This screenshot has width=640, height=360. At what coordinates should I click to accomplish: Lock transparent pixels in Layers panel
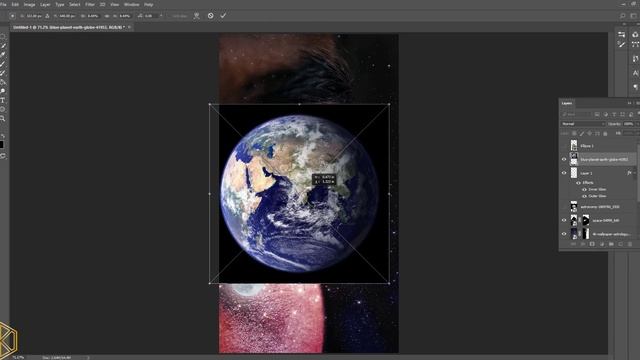coord(574,133)
